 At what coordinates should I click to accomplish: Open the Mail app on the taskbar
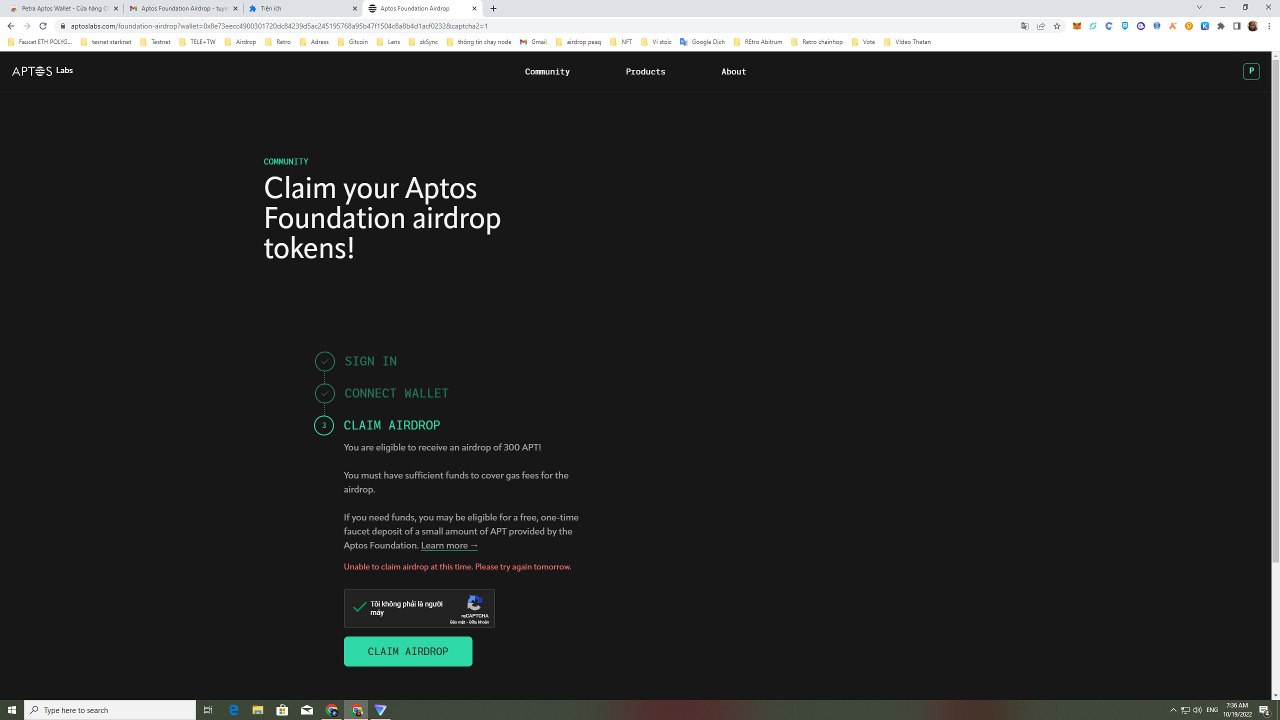coord(307,710)
